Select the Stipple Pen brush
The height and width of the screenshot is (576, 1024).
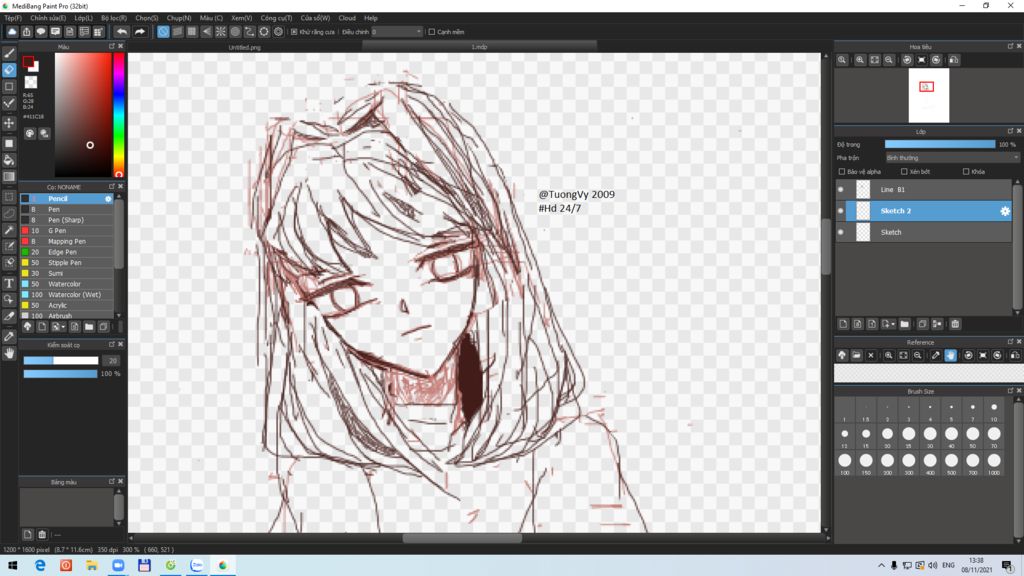(67, 263)
